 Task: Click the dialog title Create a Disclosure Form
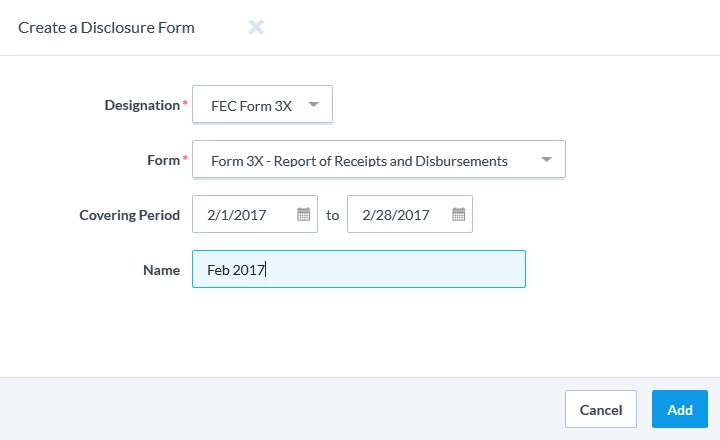[106, 28]
